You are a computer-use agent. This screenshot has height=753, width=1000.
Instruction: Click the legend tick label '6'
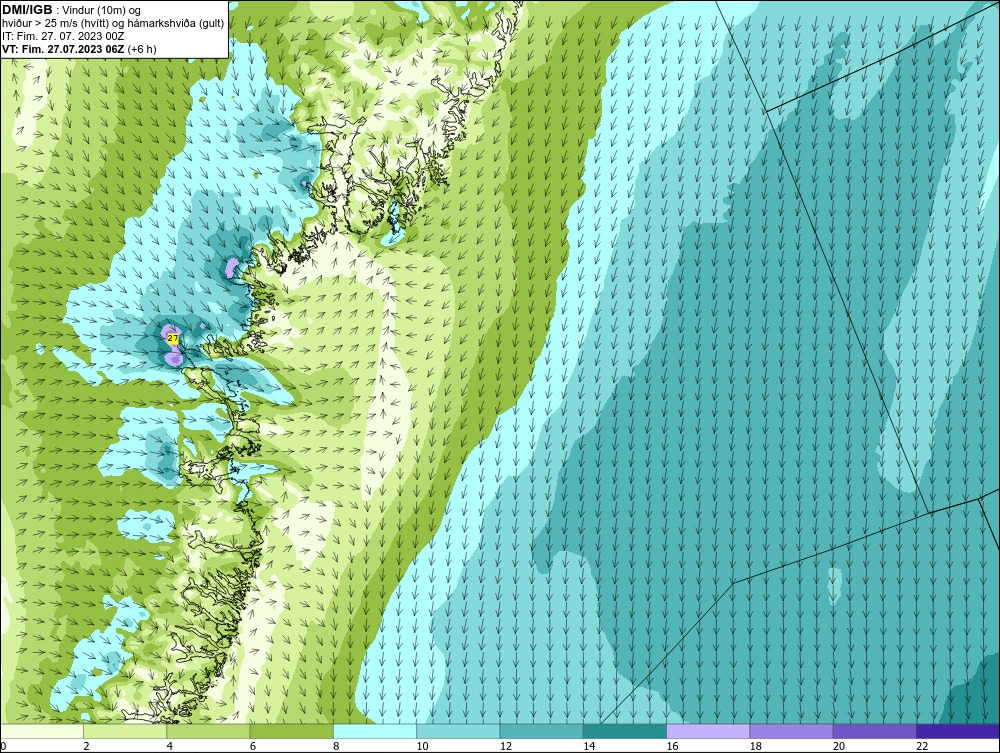tap(253, 746)
